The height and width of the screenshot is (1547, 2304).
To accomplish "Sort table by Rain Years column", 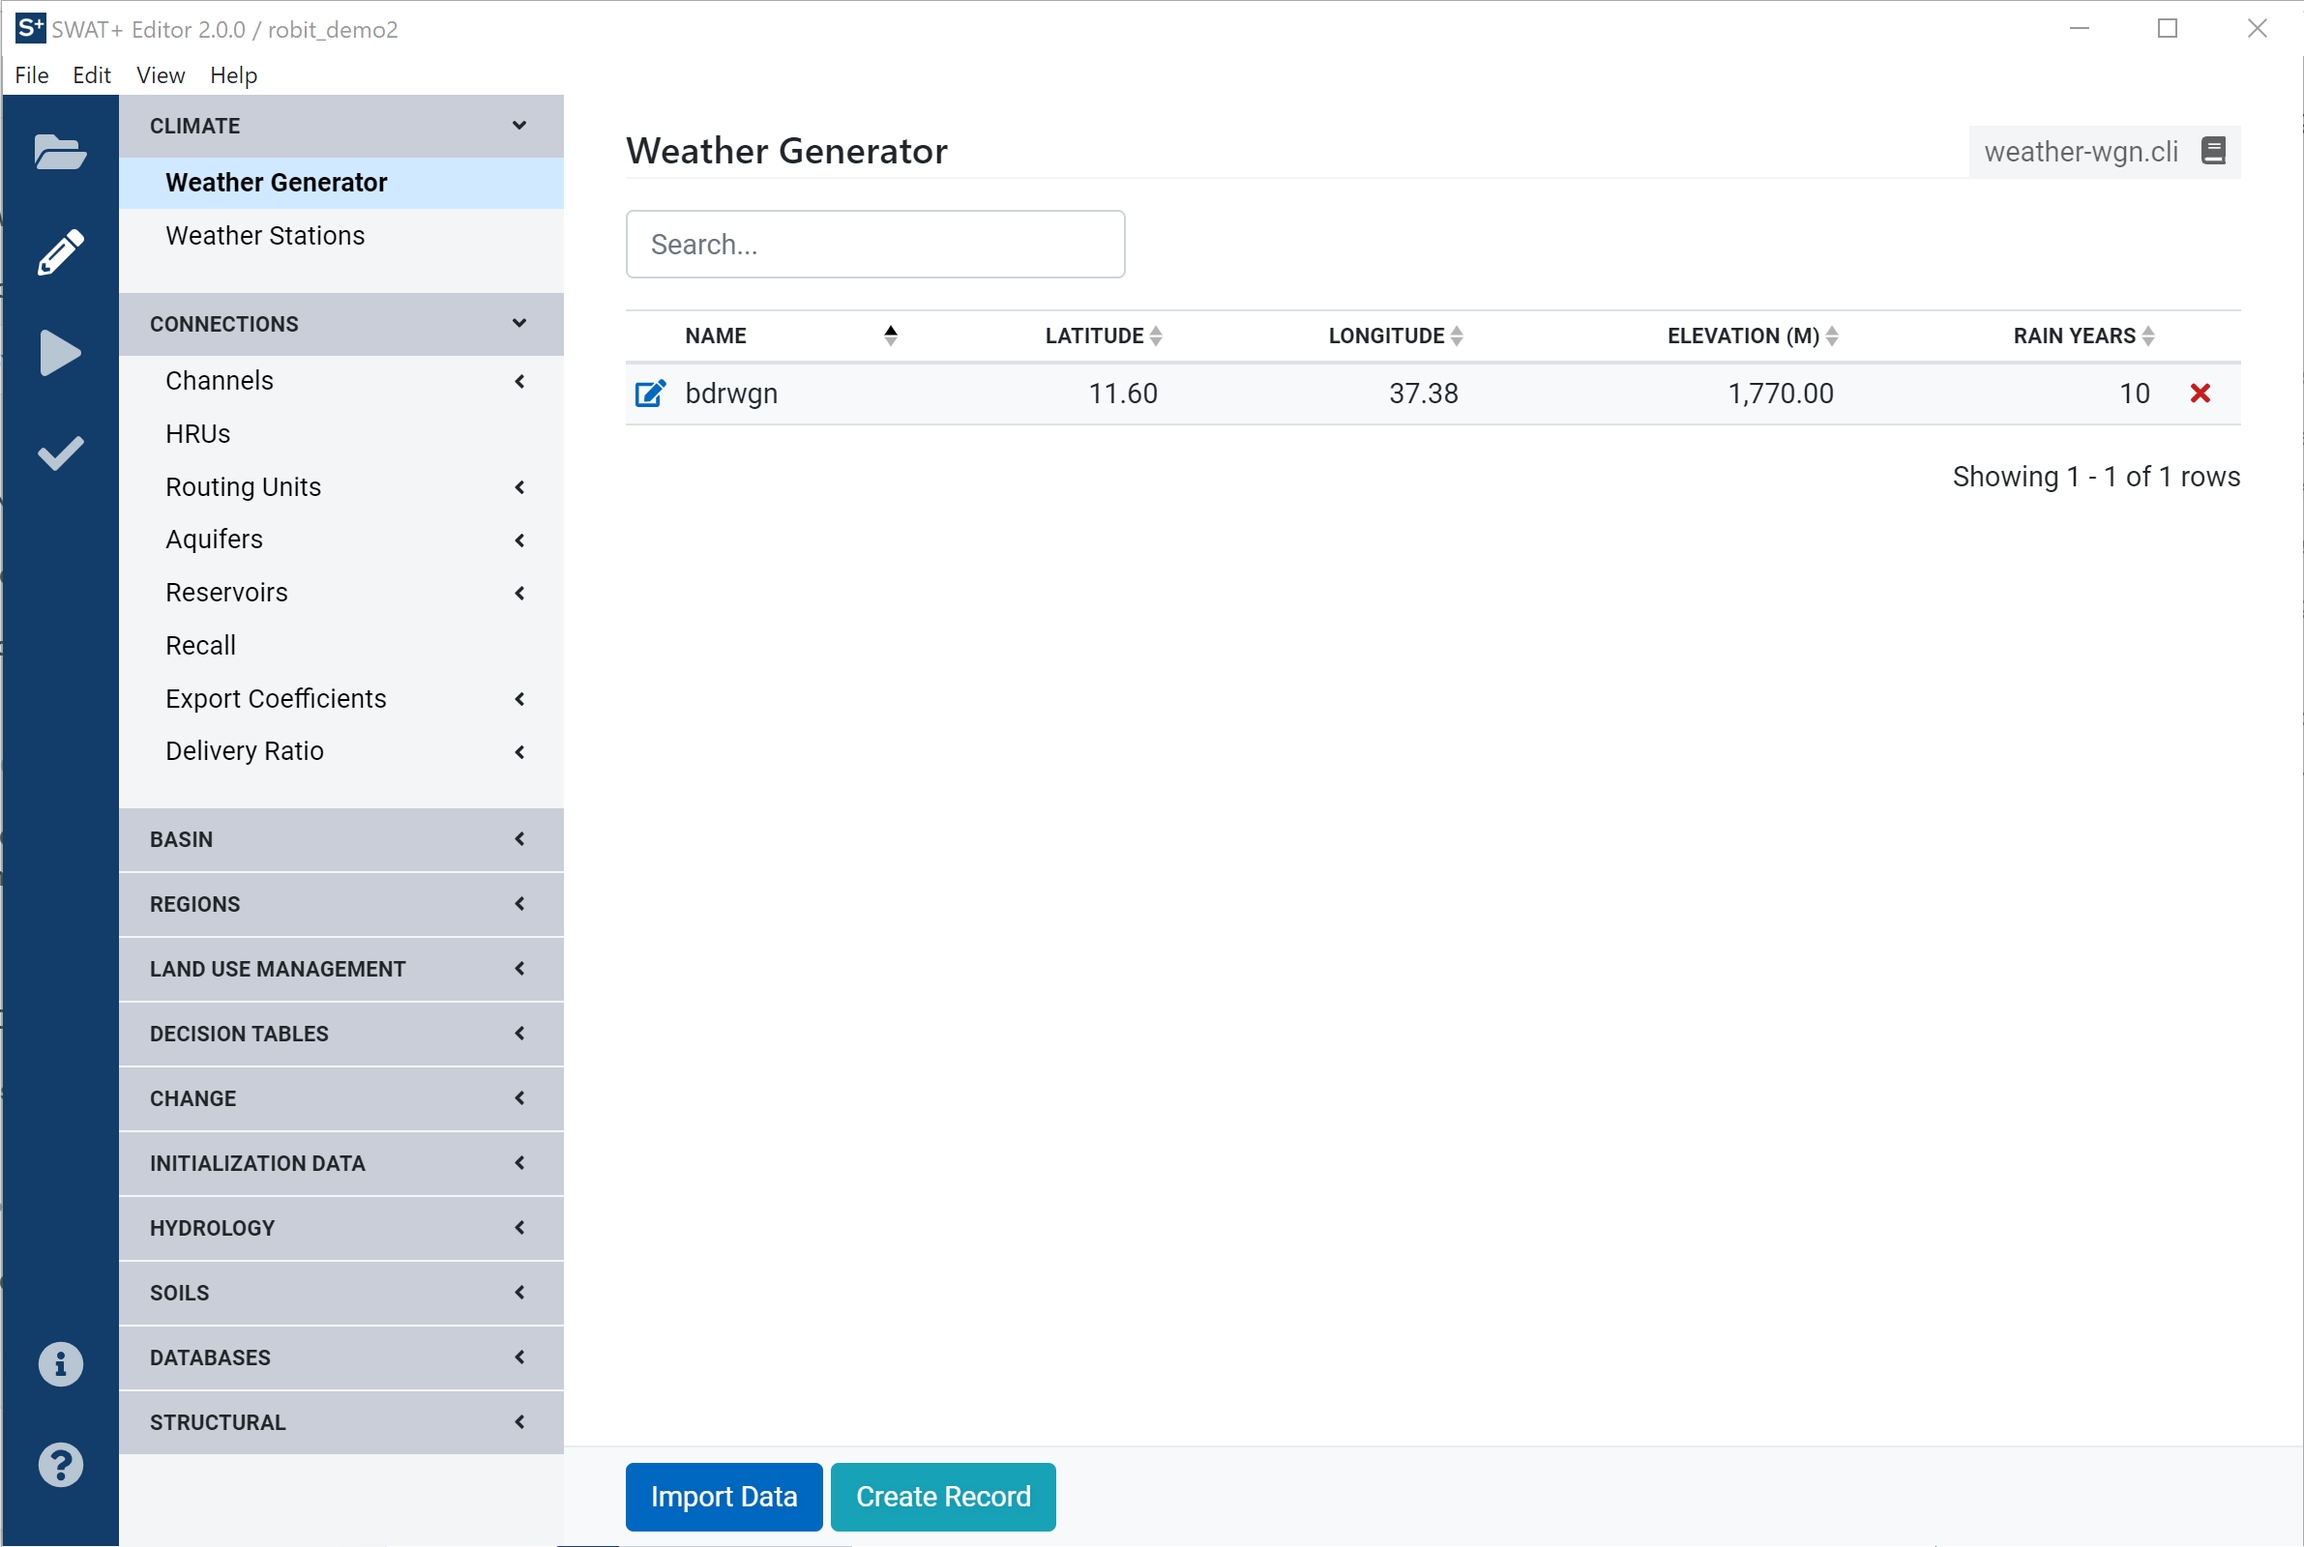I will (x=2082, y=336).
